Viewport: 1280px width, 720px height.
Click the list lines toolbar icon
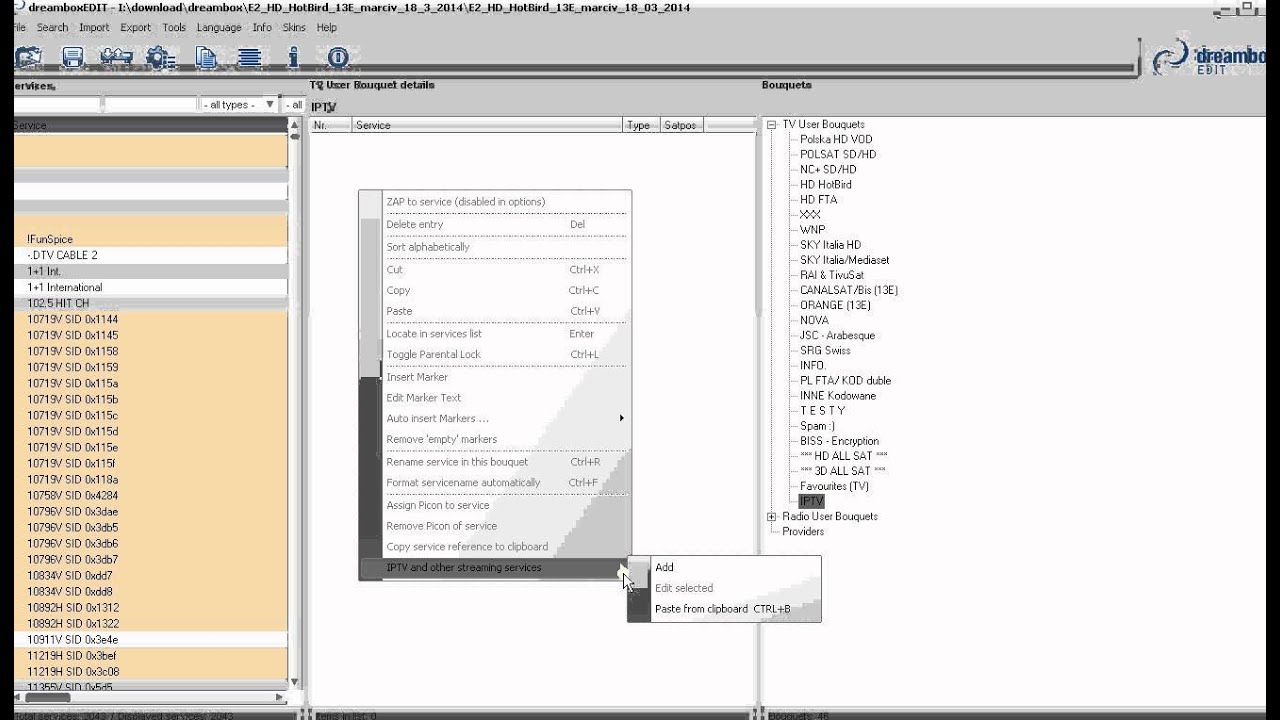point(250,58)
